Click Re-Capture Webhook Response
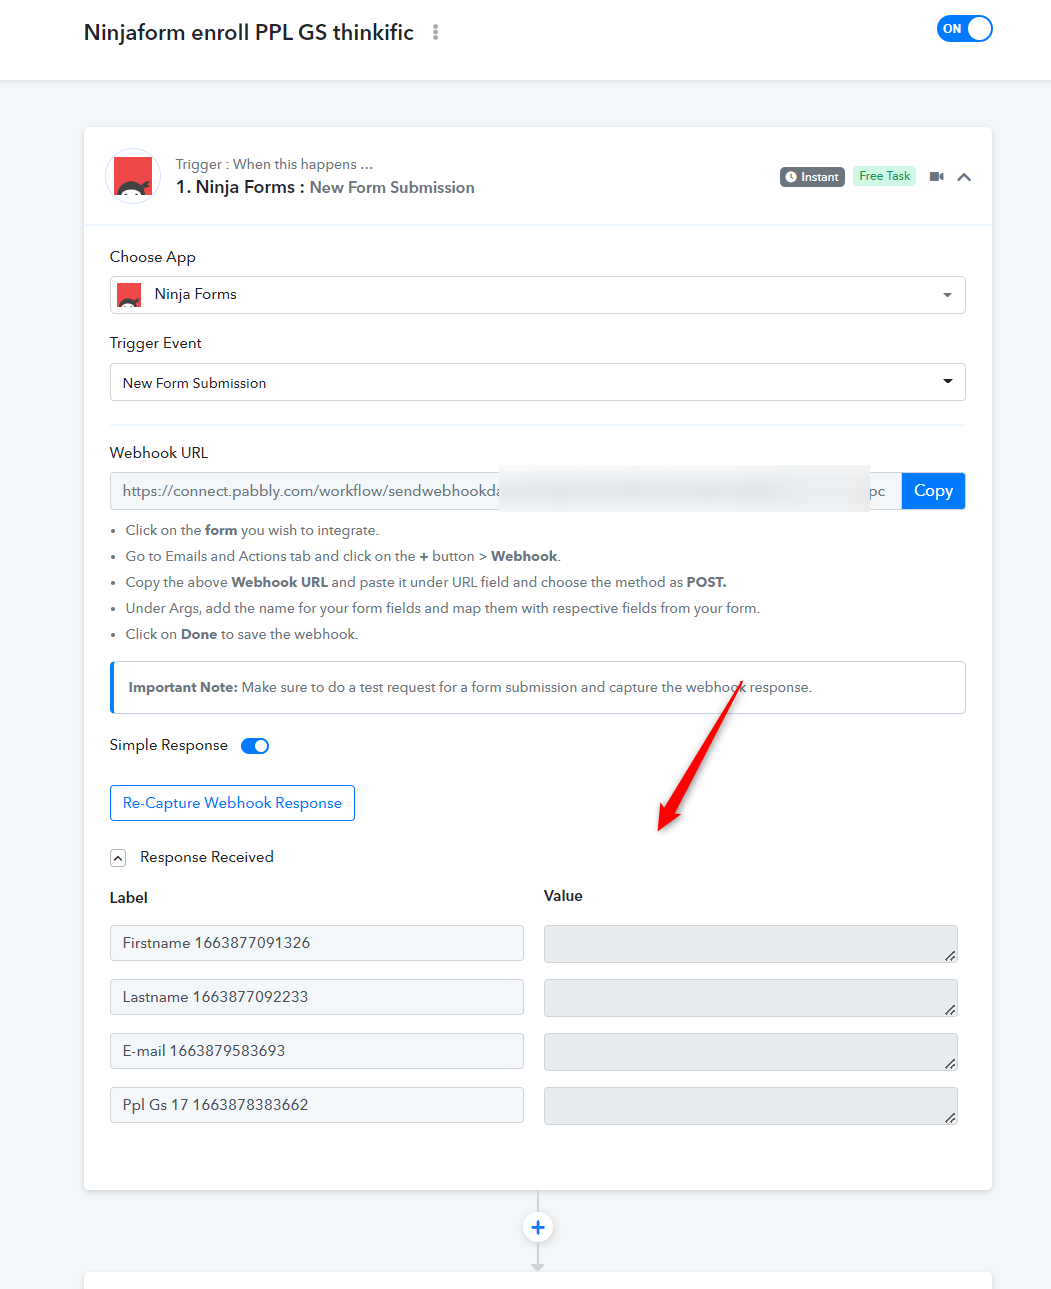Image resolution: width=1051 pixels, height=1289 pixels. click(232, 803)
